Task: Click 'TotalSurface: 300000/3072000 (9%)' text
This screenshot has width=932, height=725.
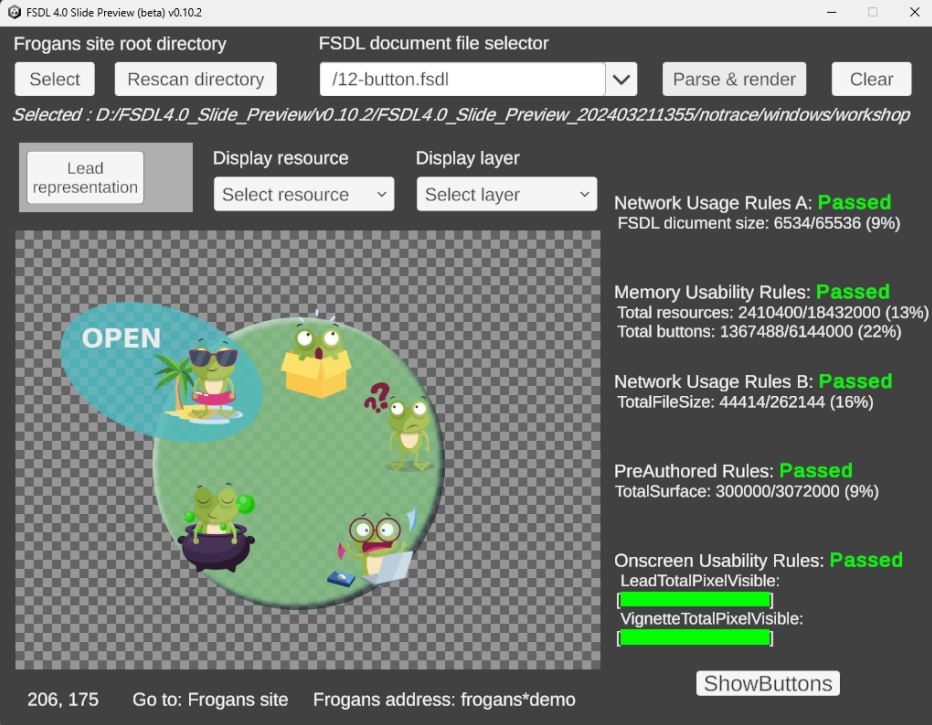Action: (747, 491)
